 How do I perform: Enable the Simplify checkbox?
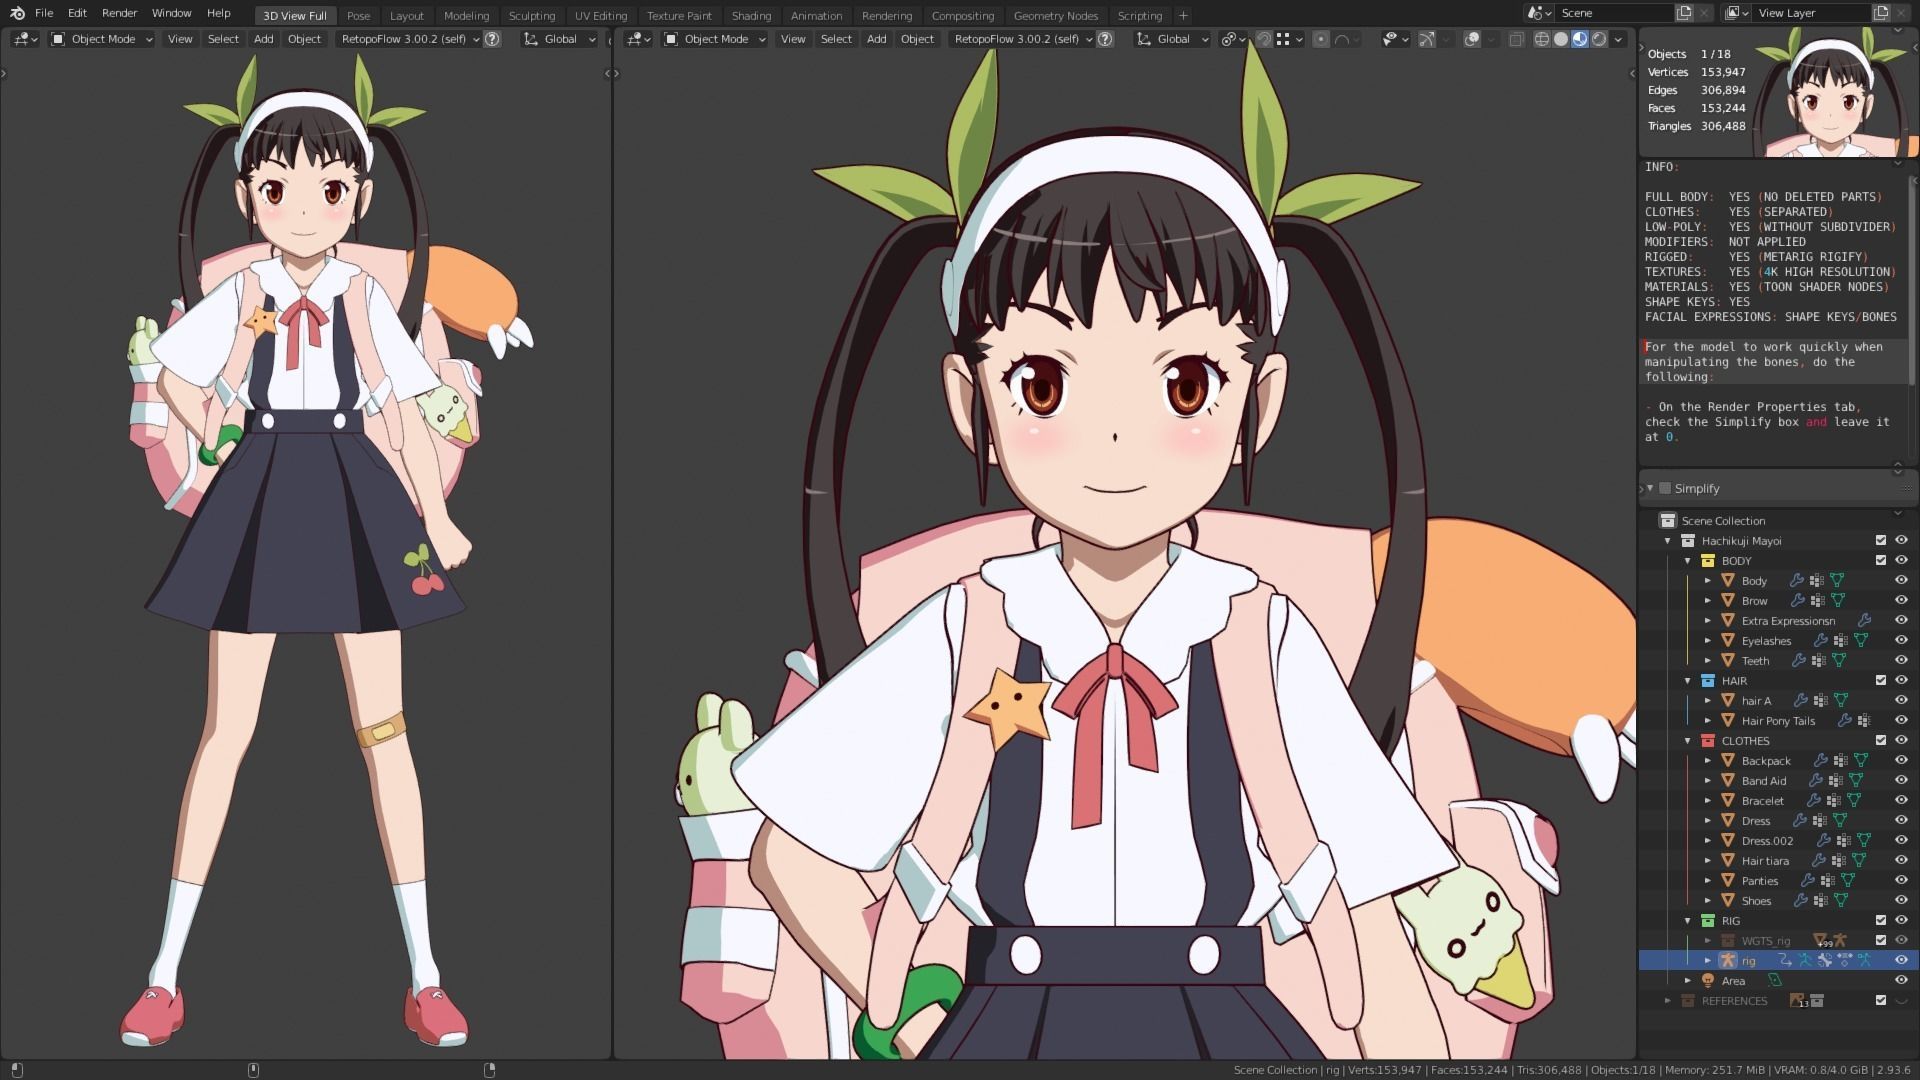1665,488
